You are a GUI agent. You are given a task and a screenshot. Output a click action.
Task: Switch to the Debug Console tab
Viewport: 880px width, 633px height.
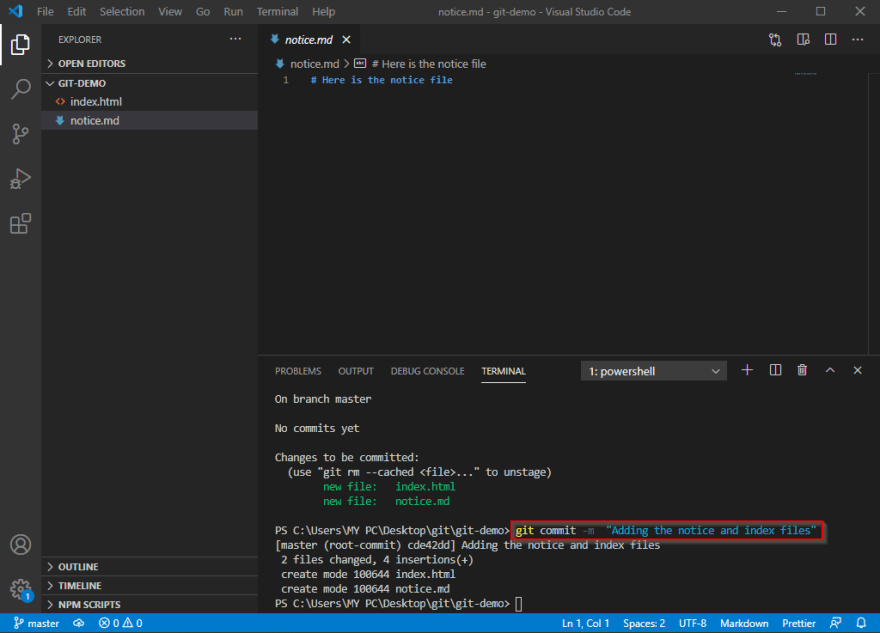tap(428, 371)
